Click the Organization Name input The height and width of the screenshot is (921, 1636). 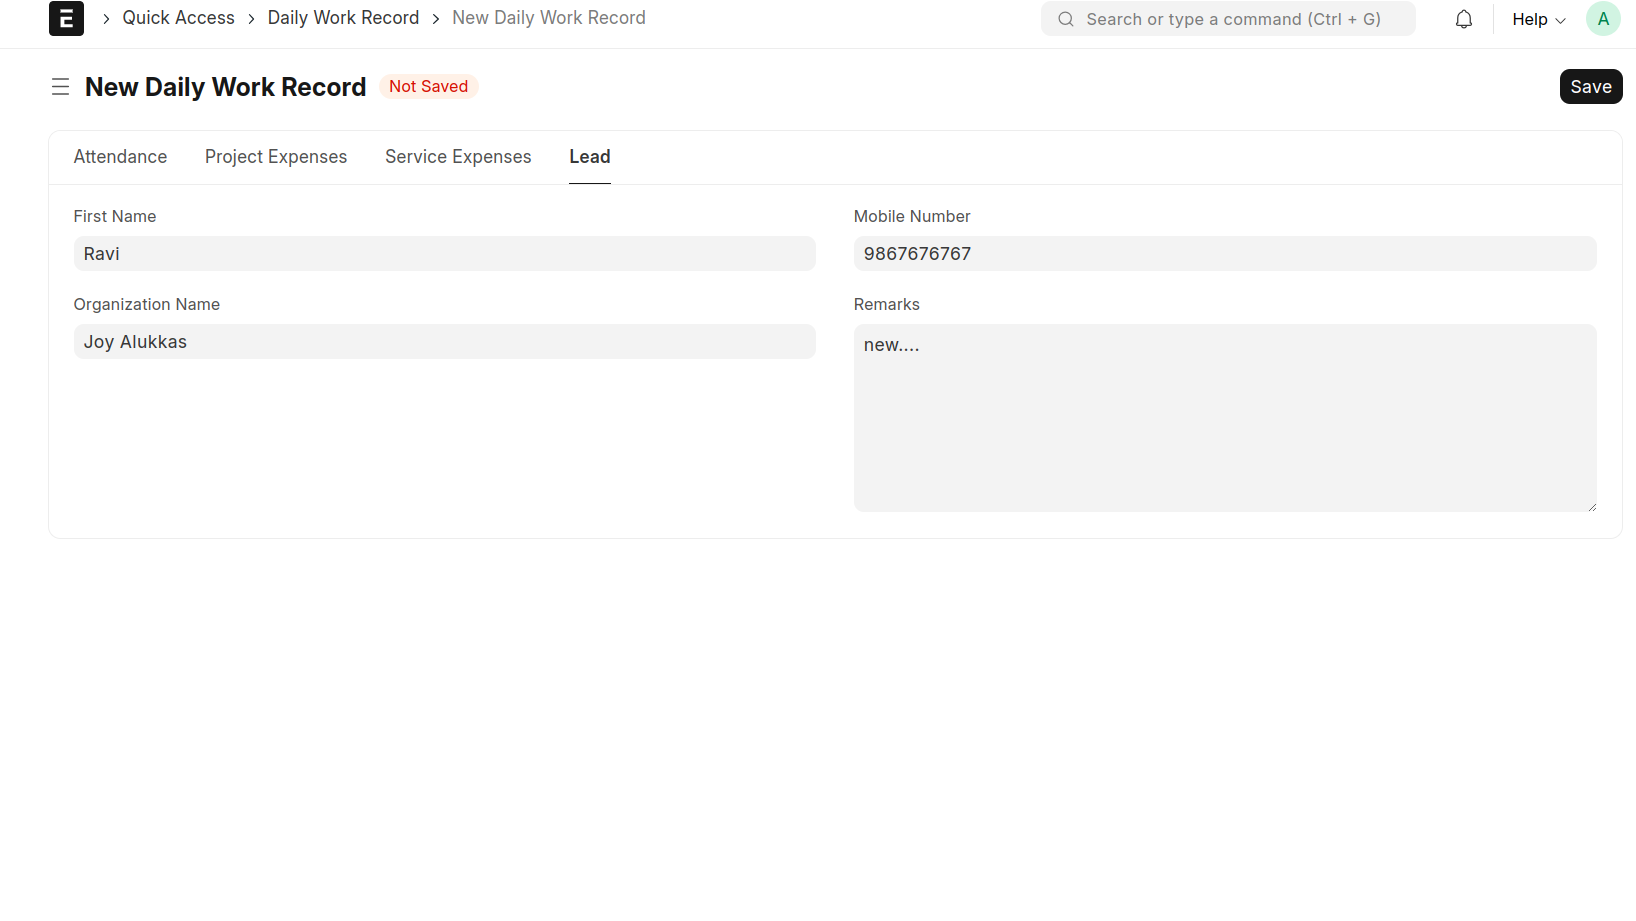click(x=444, y=342)
